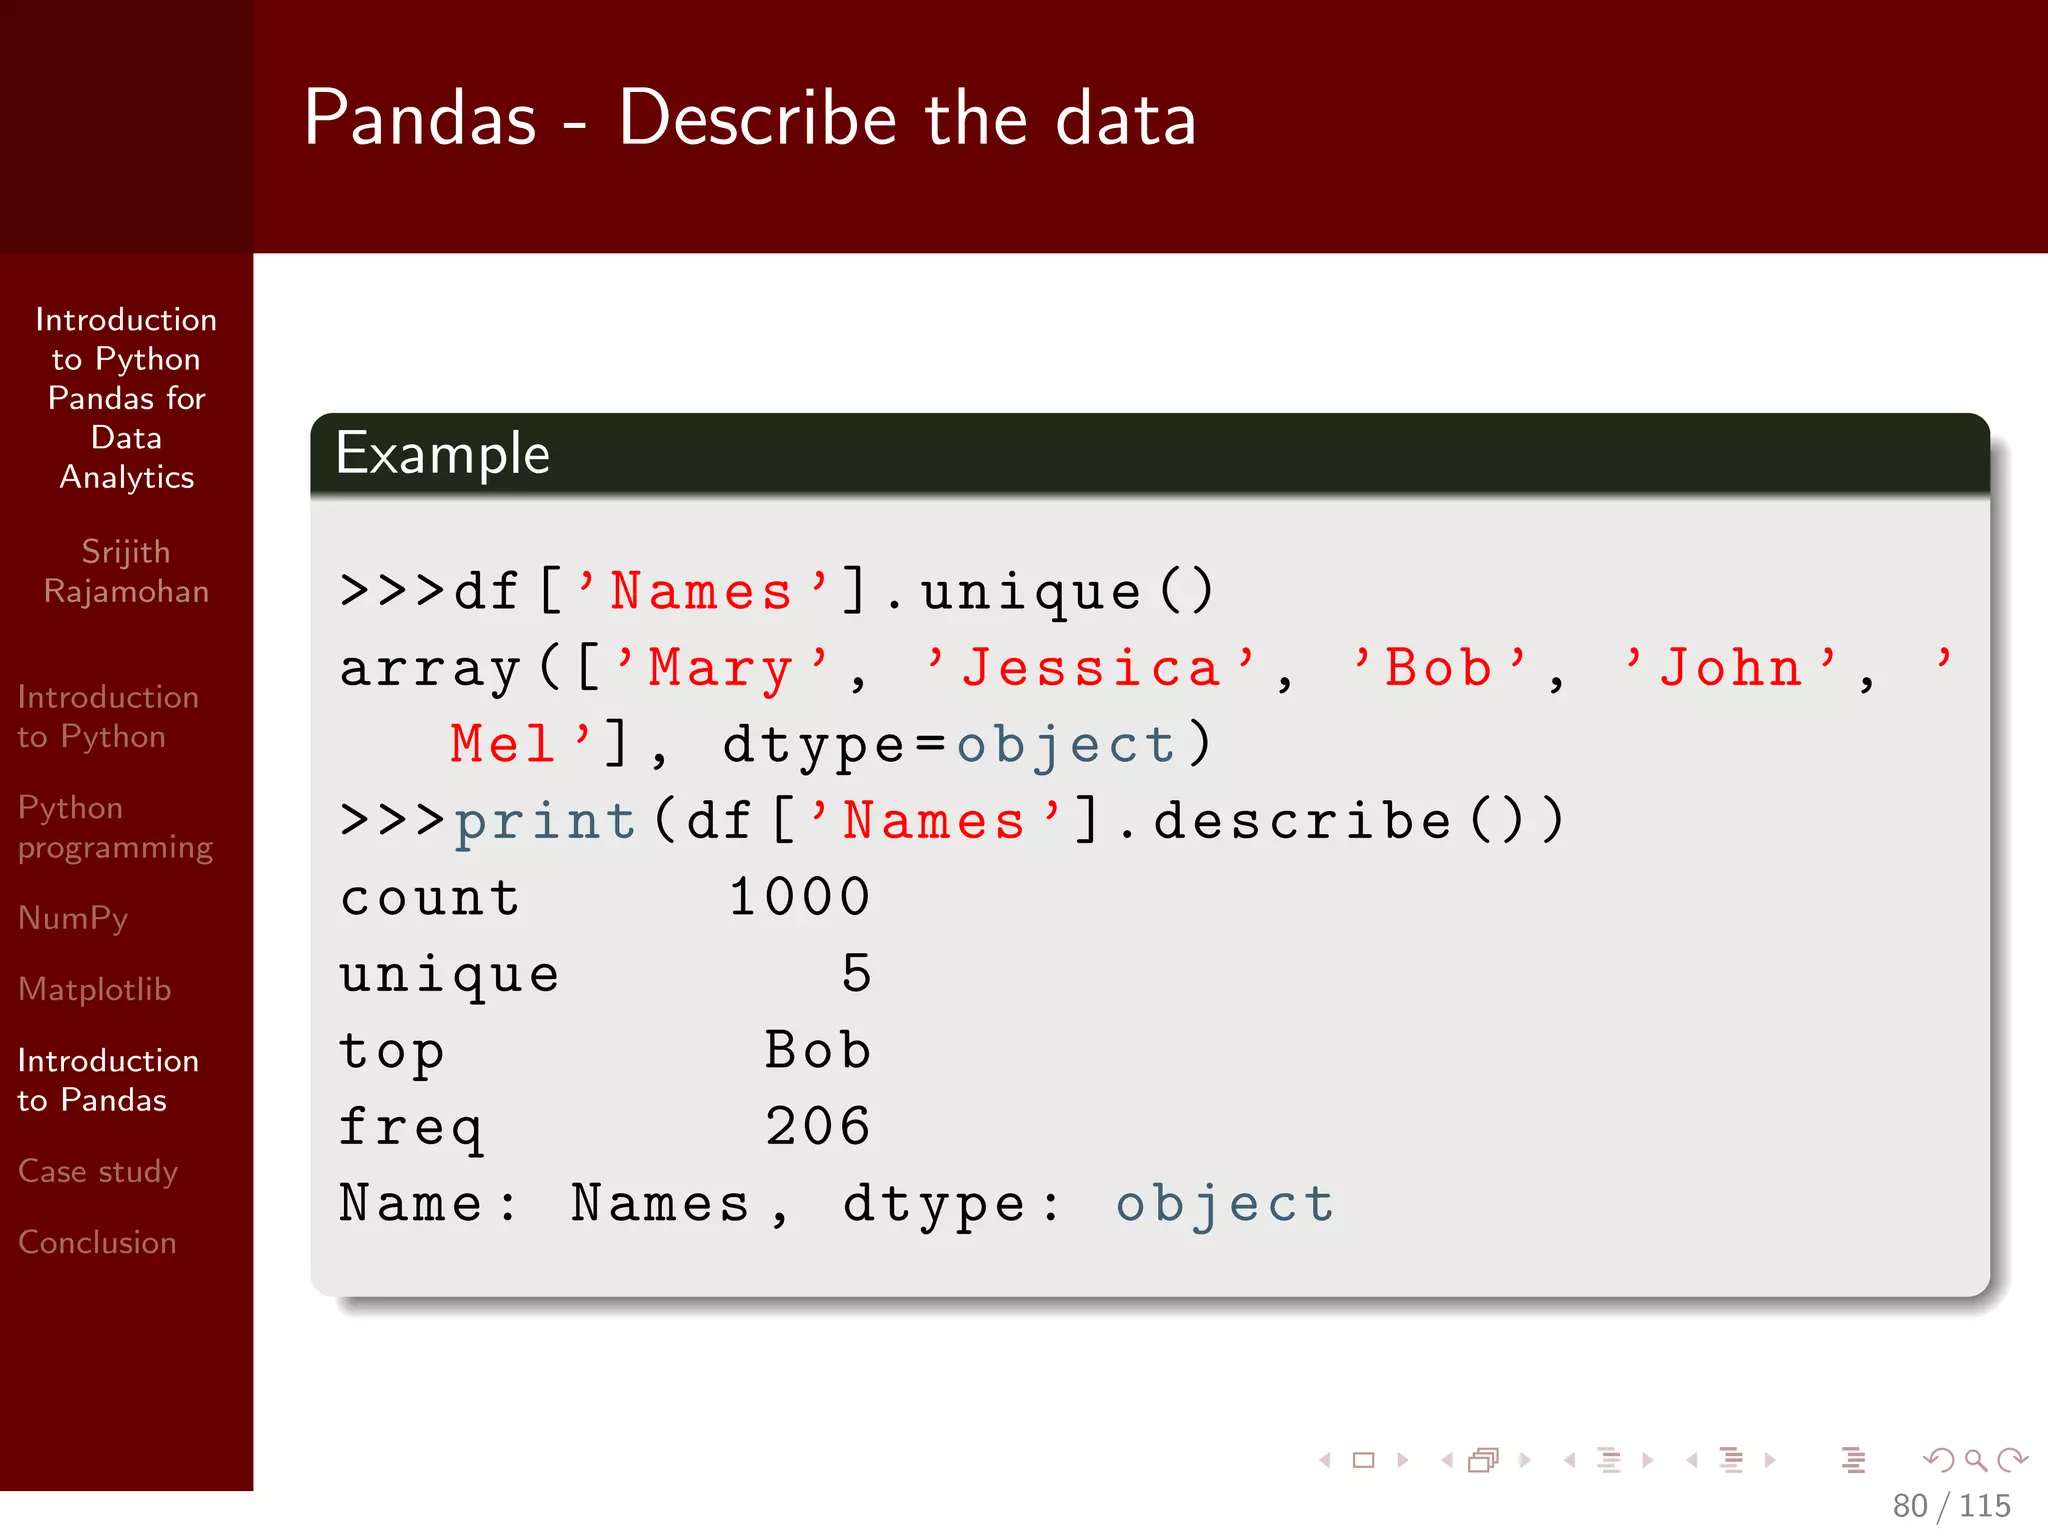Go to next subsection arrow
Viewport: 2048px width, 1536px height.
1648,1461
